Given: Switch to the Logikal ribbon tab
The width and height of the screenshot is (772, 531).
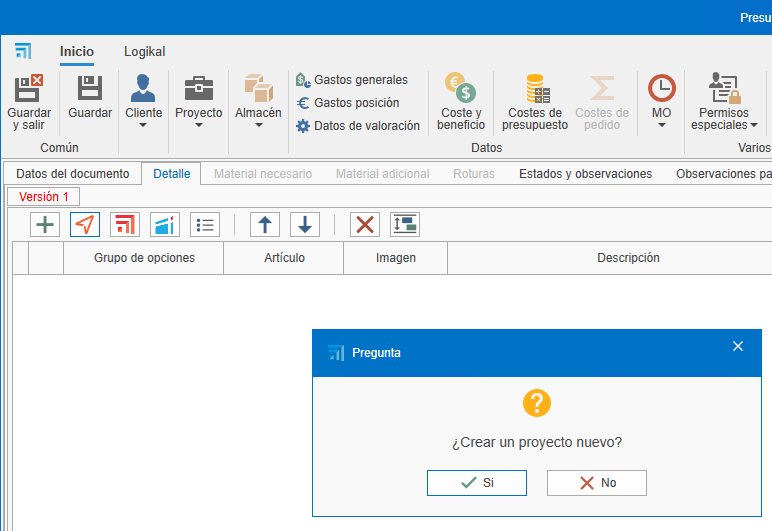Looking at the screenshot, I should pos(144,52).
